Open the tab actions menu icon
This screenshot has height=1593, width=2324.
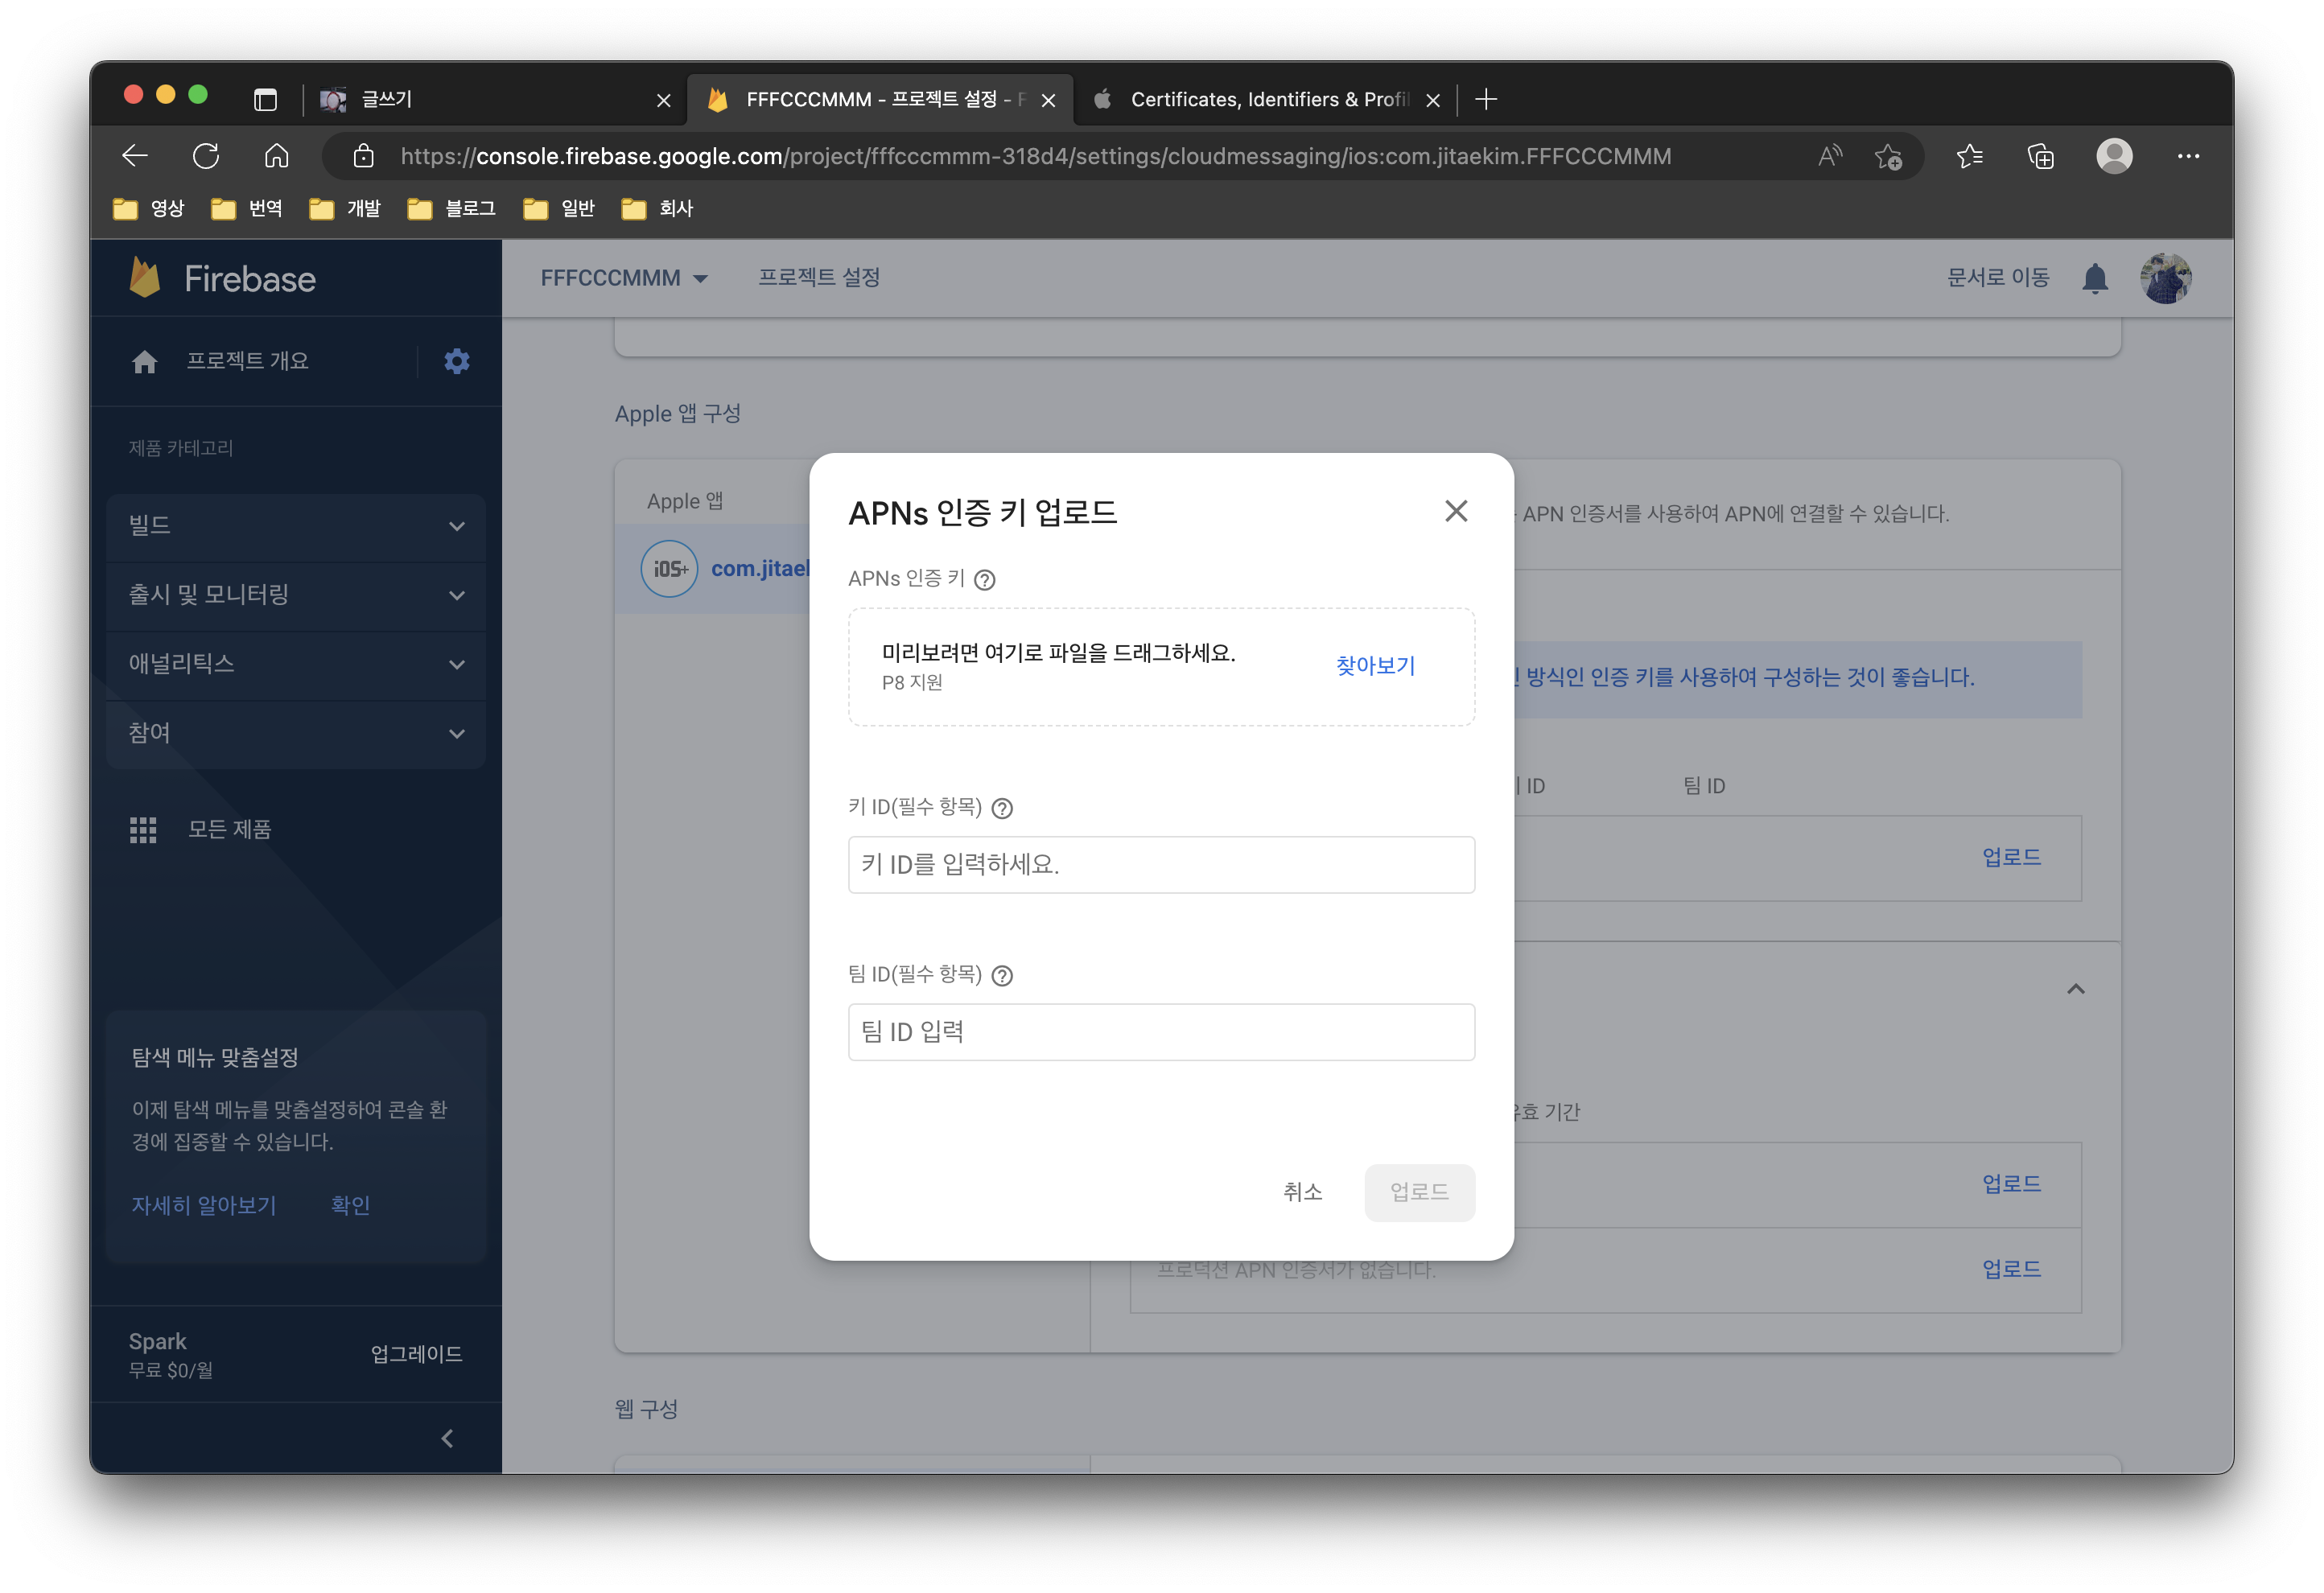pos(265,99)
